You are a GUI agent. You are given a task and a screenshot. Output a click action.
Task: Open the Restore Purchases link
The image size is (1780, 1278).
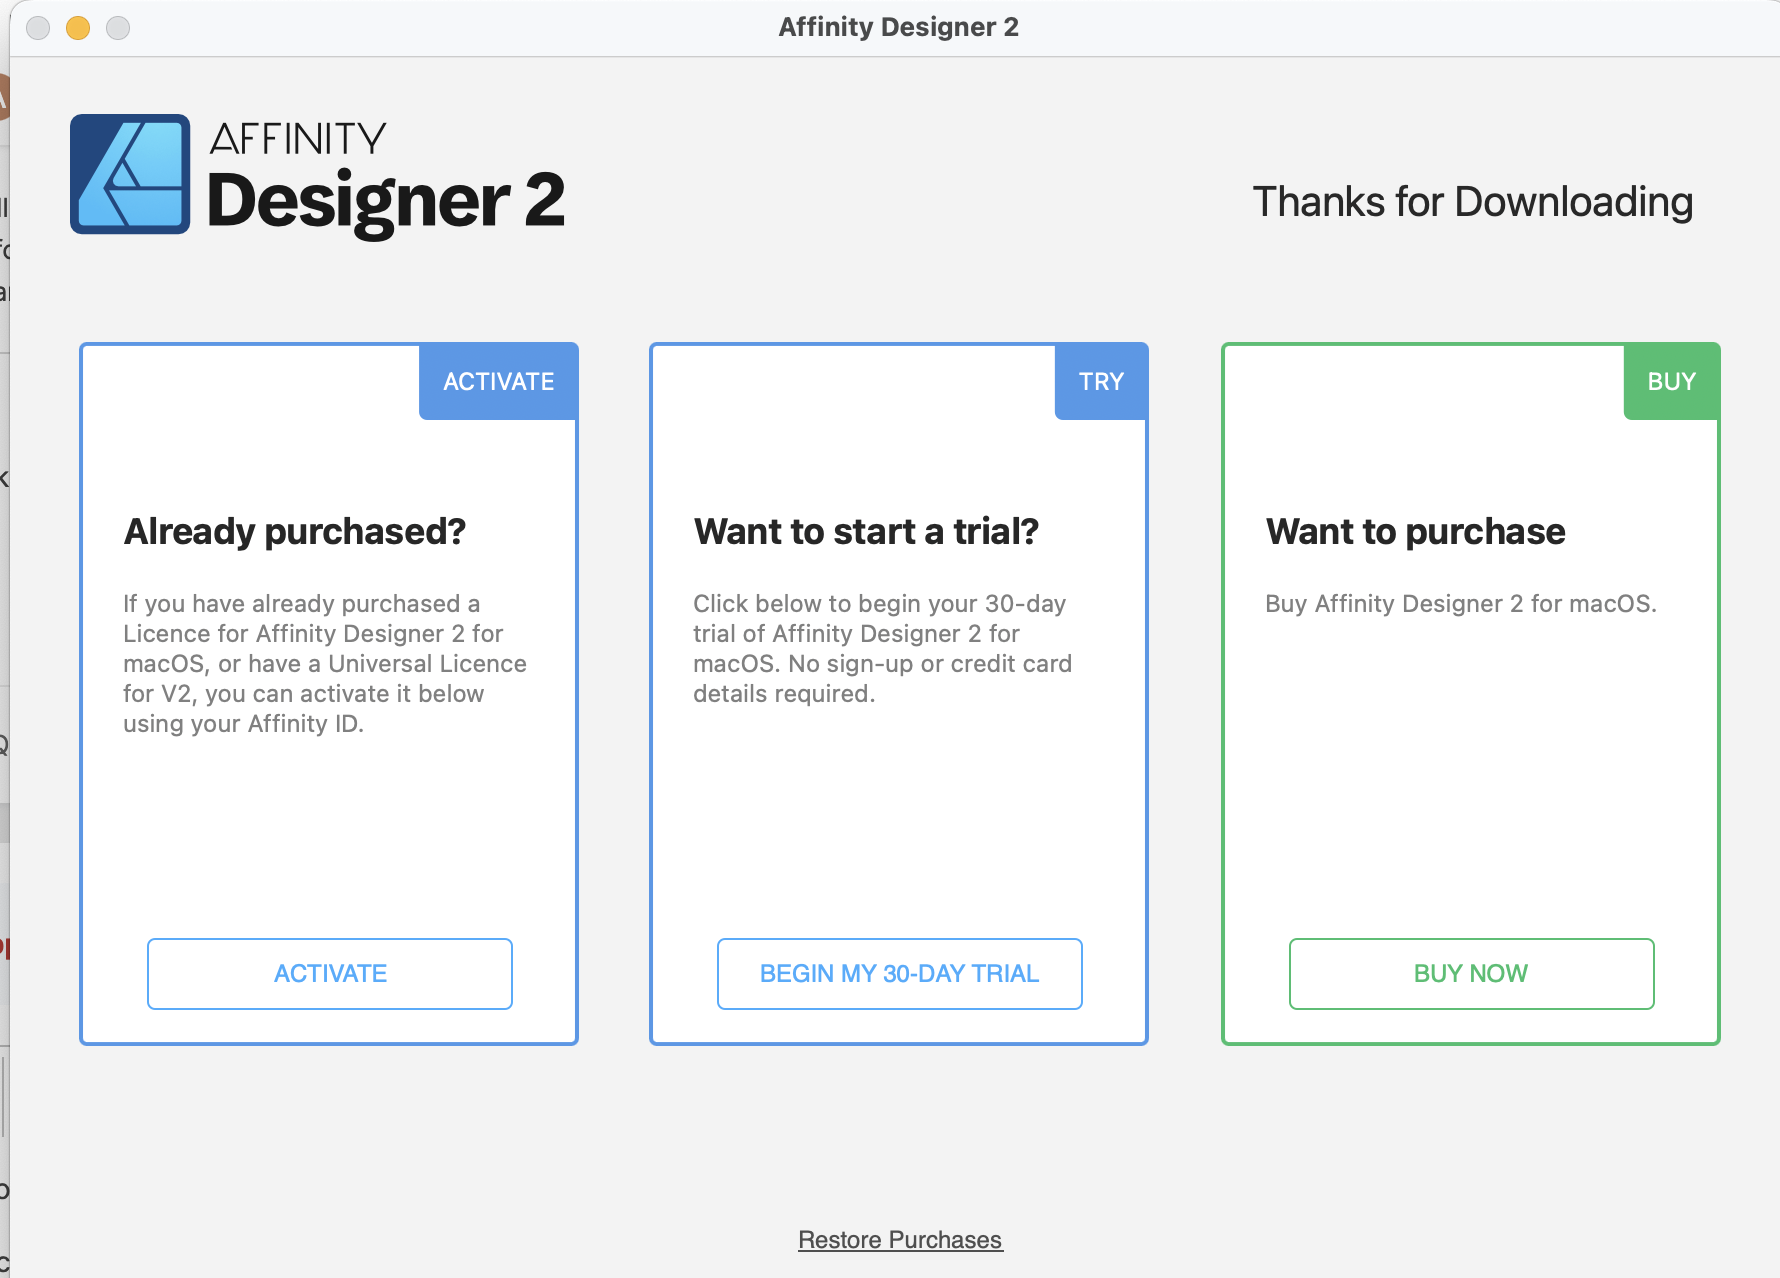900,1240
